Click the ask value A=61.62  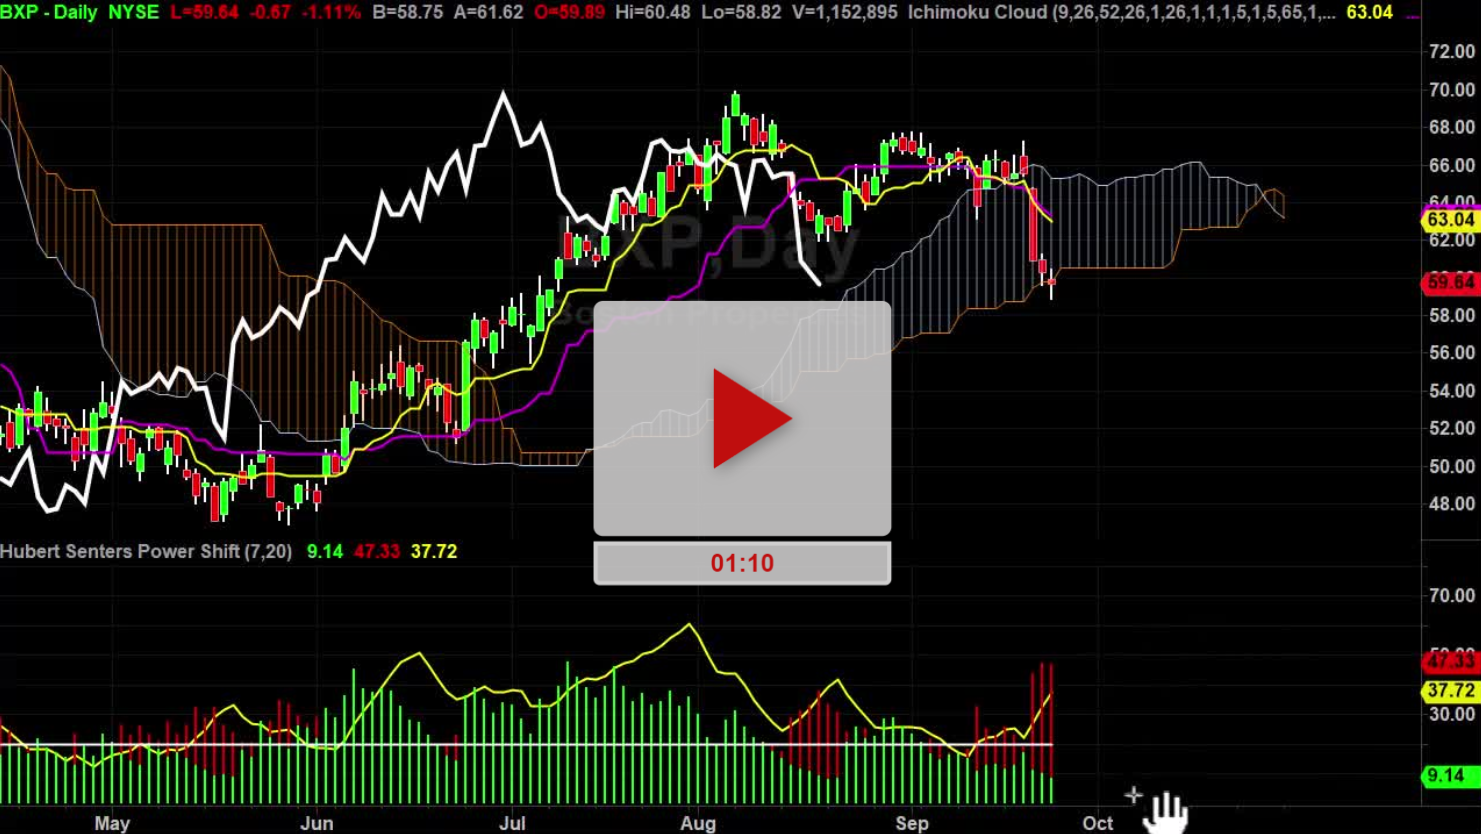pos(487,12)
